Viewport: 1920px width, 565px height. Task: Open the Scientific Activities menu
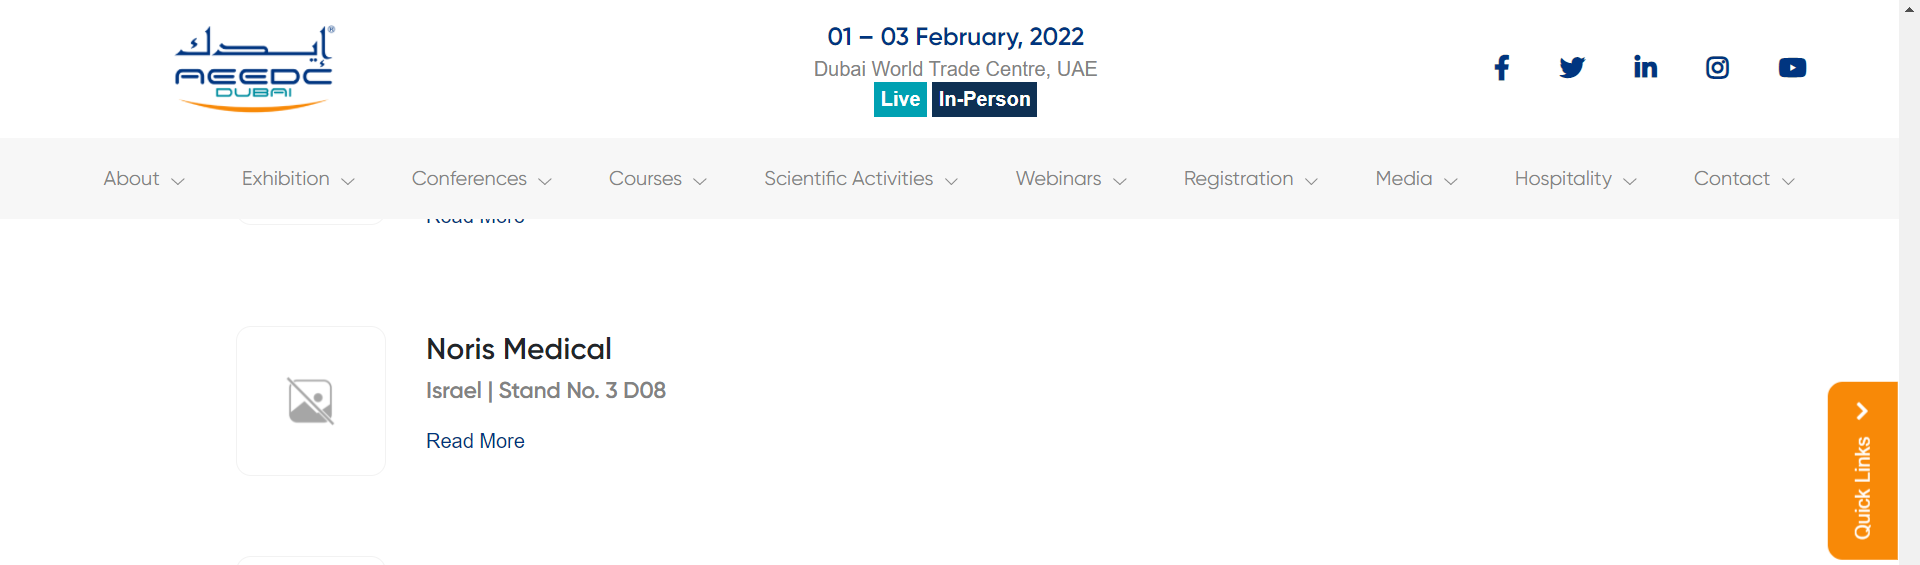[861, 179]
